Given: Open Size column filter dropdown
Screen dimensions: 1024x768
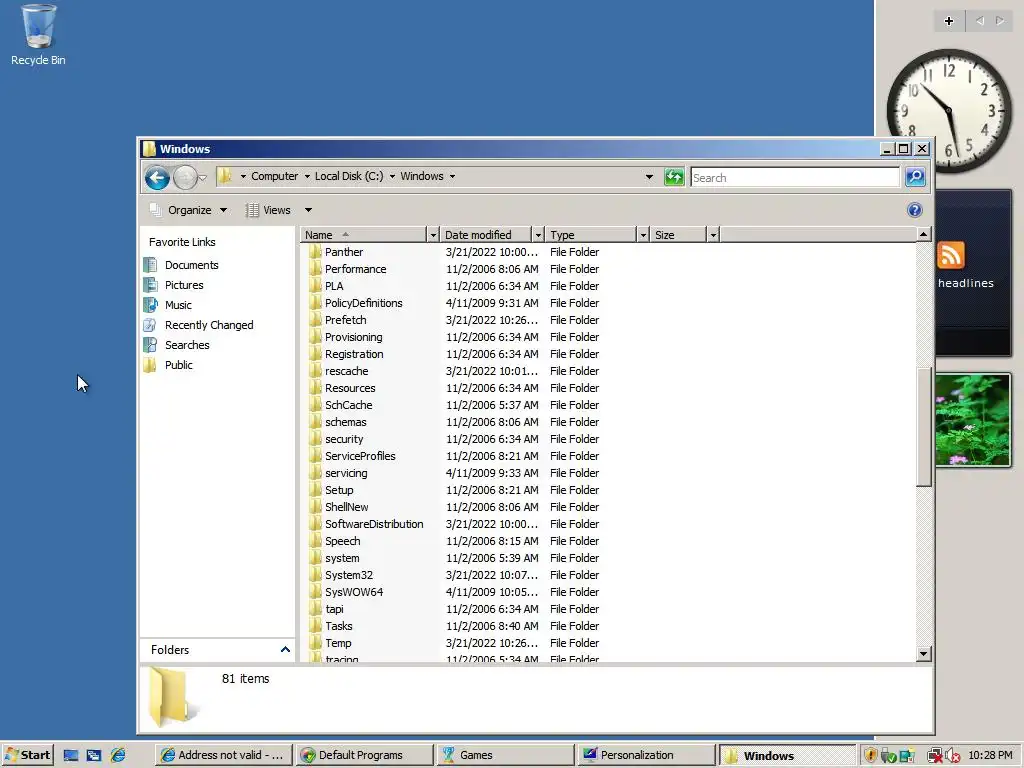Looking at the screenshot, I should coord(713,235).
